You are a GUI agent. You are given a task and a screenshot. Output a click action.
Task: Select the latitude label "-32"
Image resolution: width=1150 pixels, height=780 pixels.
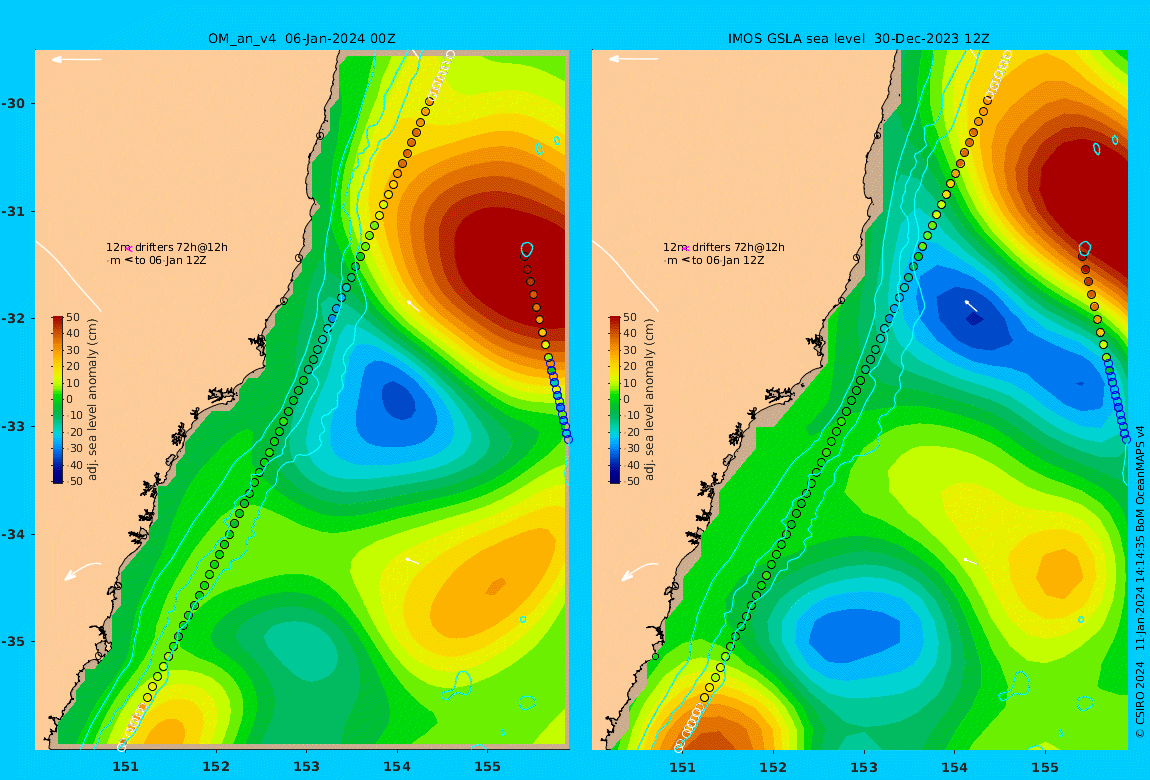tap(12, 319)
